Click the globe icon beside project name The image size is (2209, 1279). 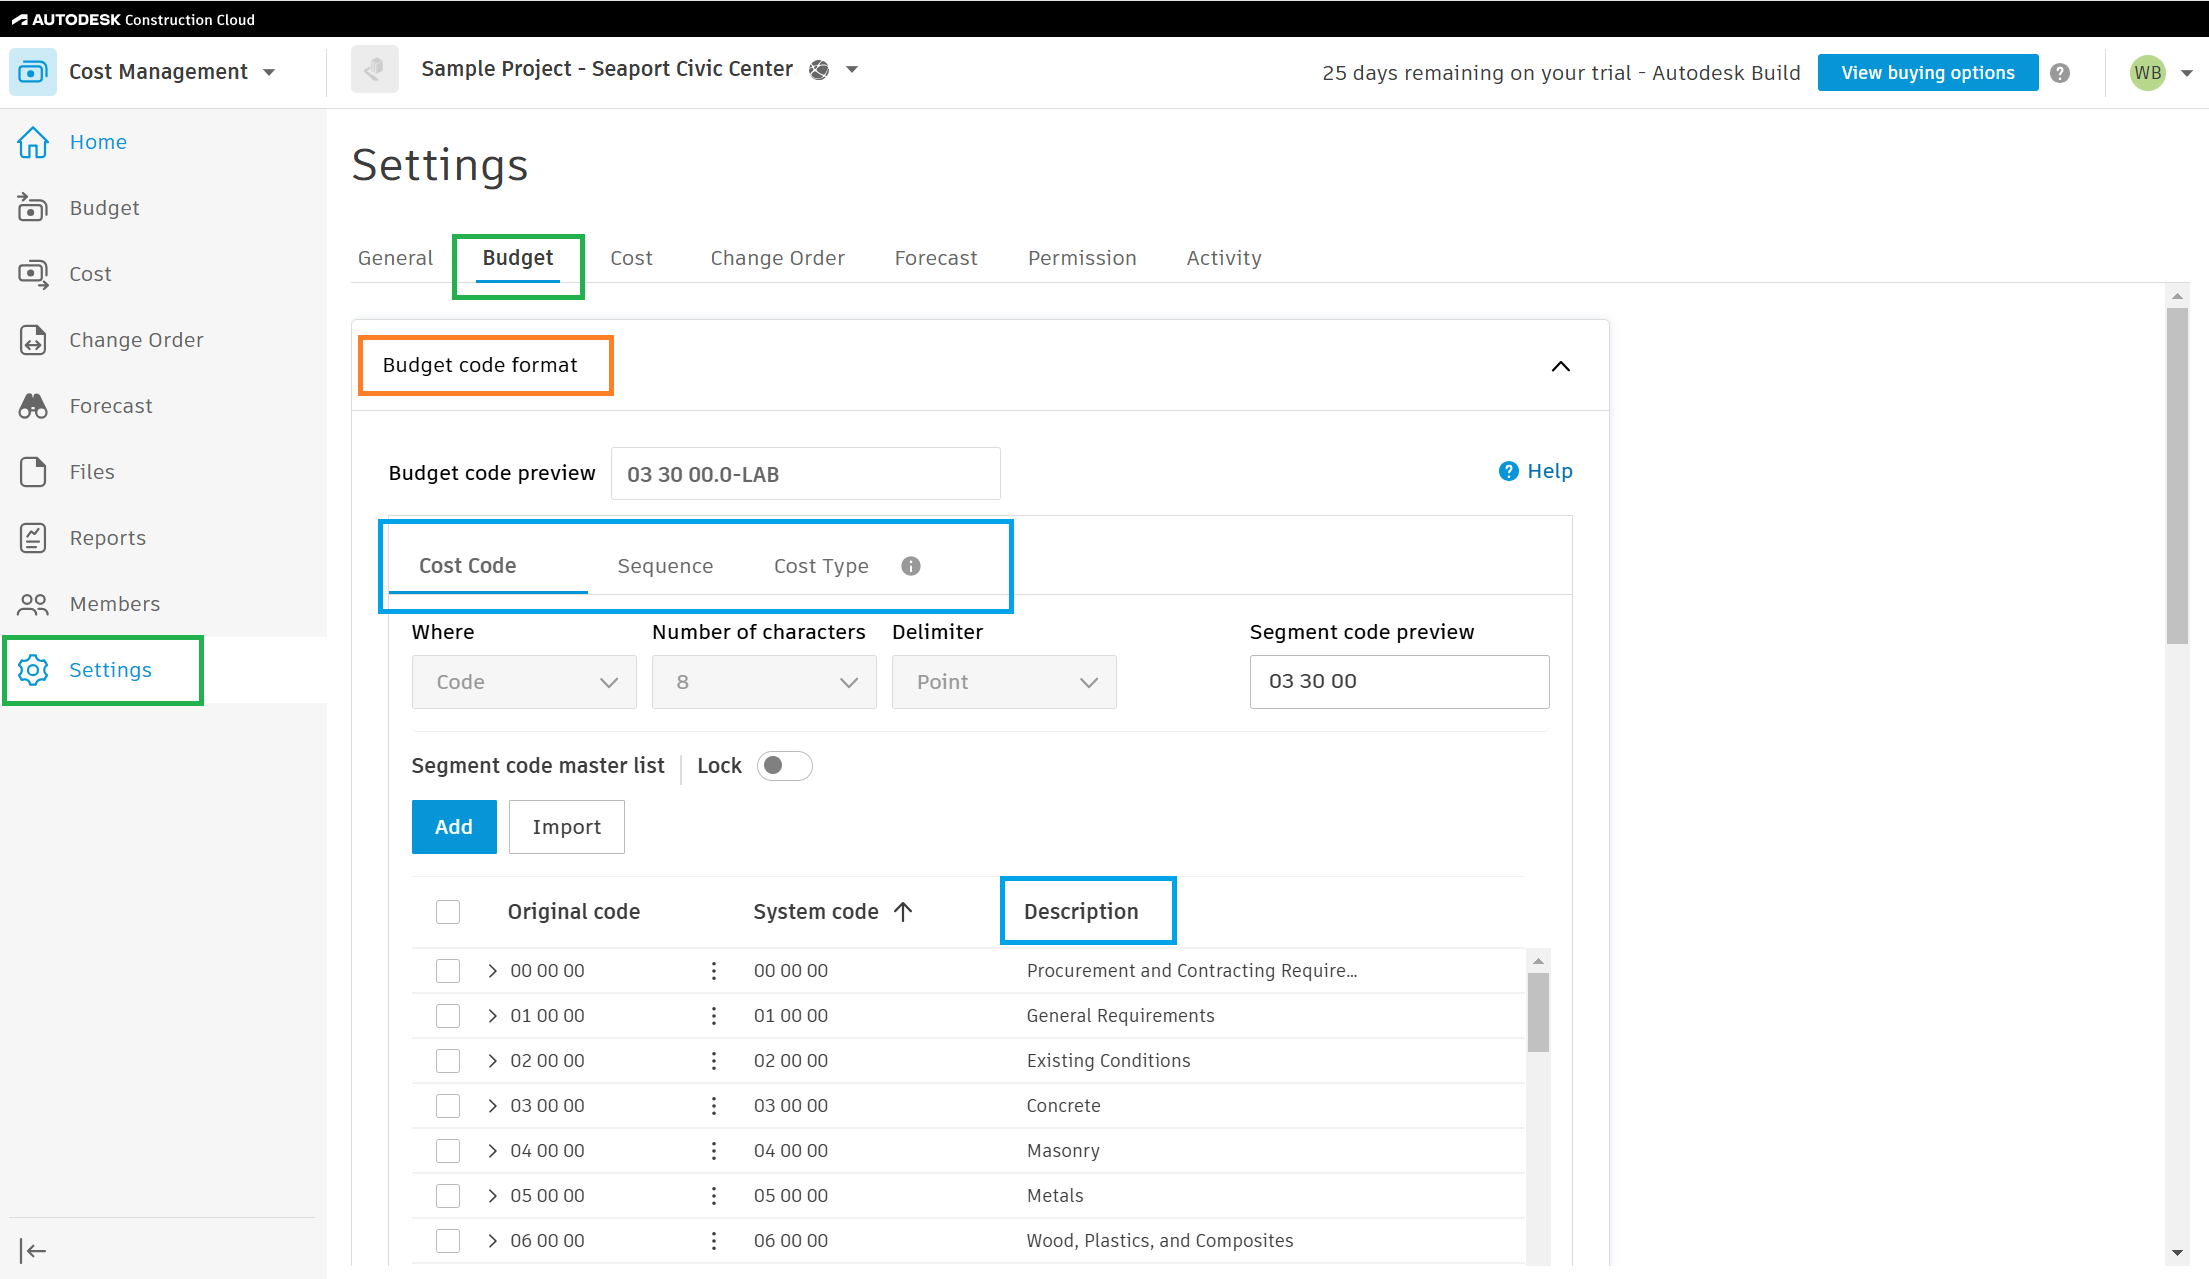pos(819,69)
